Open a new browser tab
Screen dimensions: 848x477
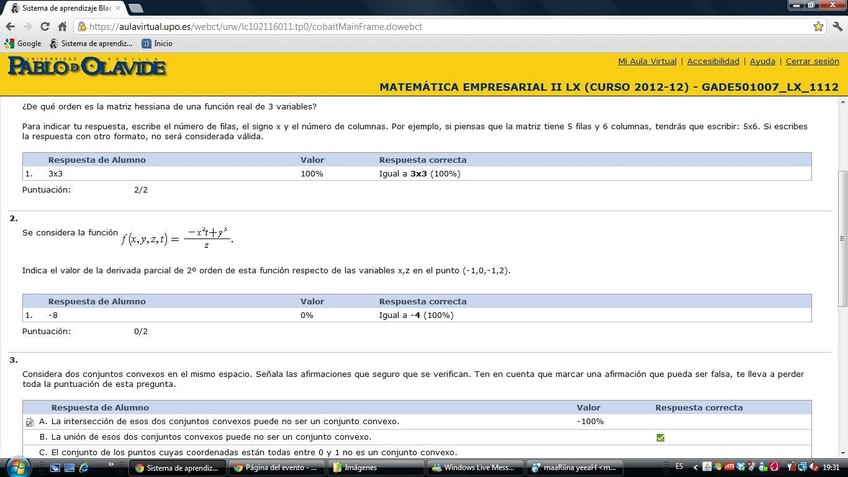[x=136, y=8]
